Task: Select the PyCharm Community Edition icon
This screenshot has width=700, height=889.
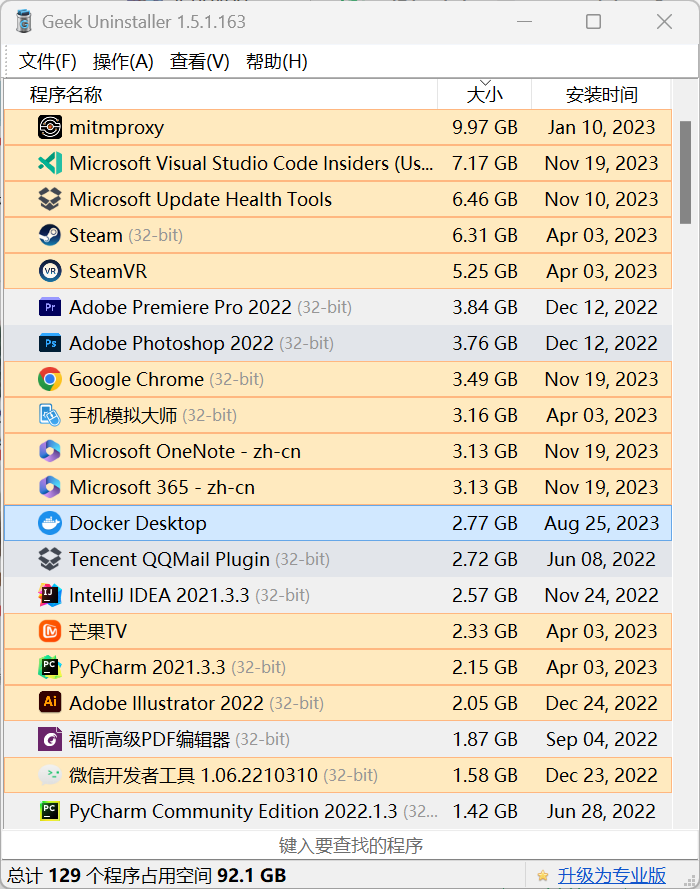Action: tap(50, 811)
